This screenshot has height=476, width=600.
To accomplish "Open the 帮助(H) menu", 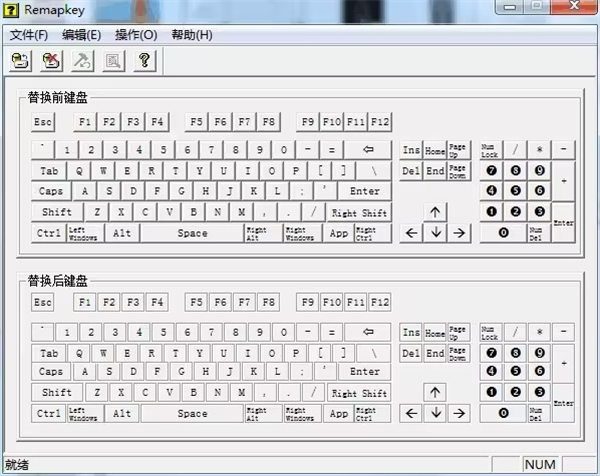I will (x=191, y=35).
